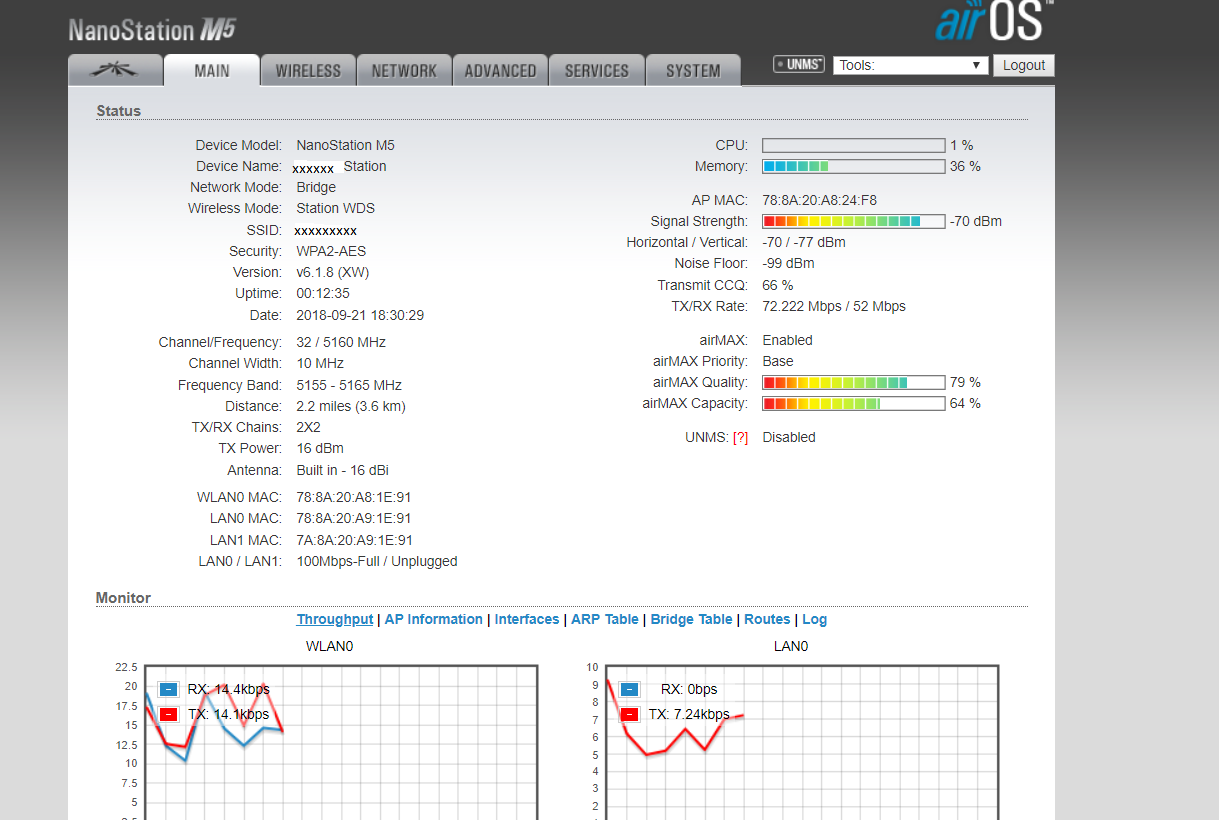The width and height of the screenshot is (1219, 820).
Task: Click the Signal Strength bar
Action: [x=853, y=221]
